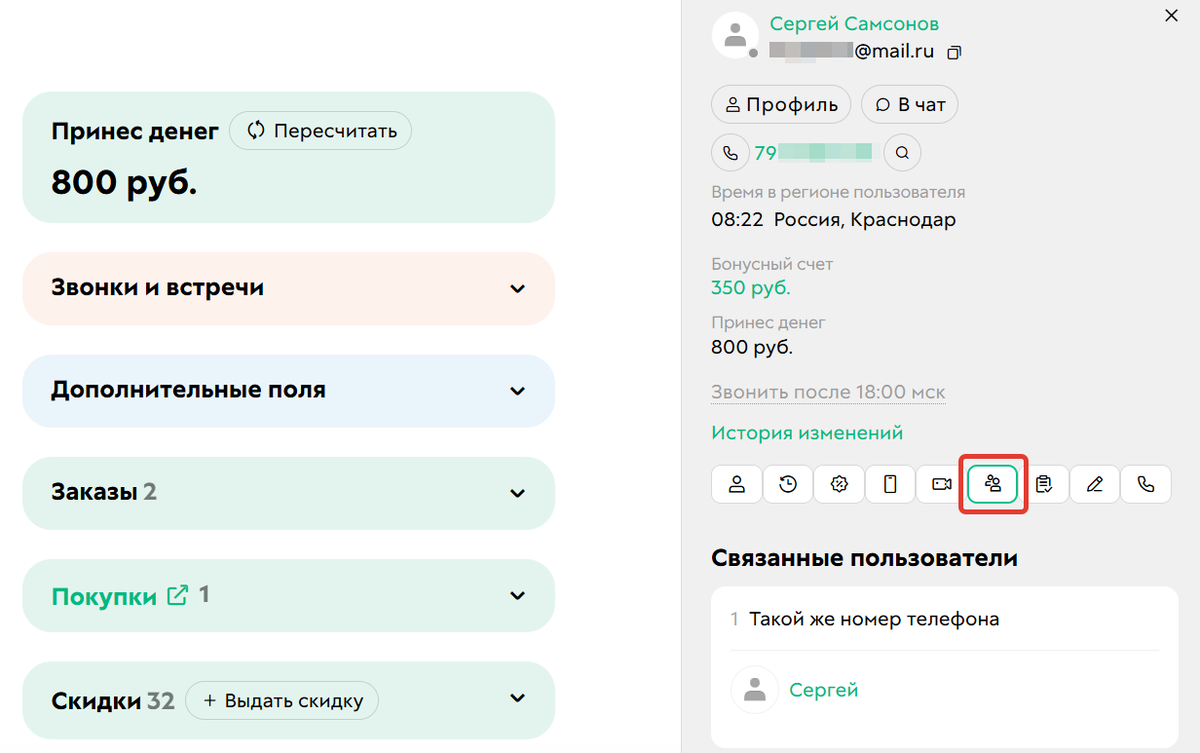Open История изменений link
1200x753 pixels.
[806, 432]
